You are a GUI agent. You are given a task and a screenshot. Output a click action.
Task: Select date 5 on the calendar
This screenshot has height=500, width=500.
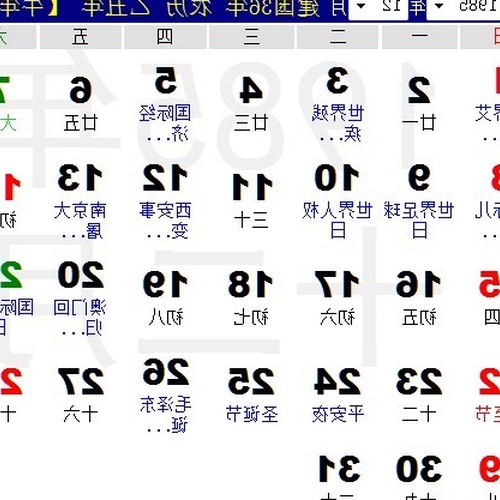tap(166, 80)
